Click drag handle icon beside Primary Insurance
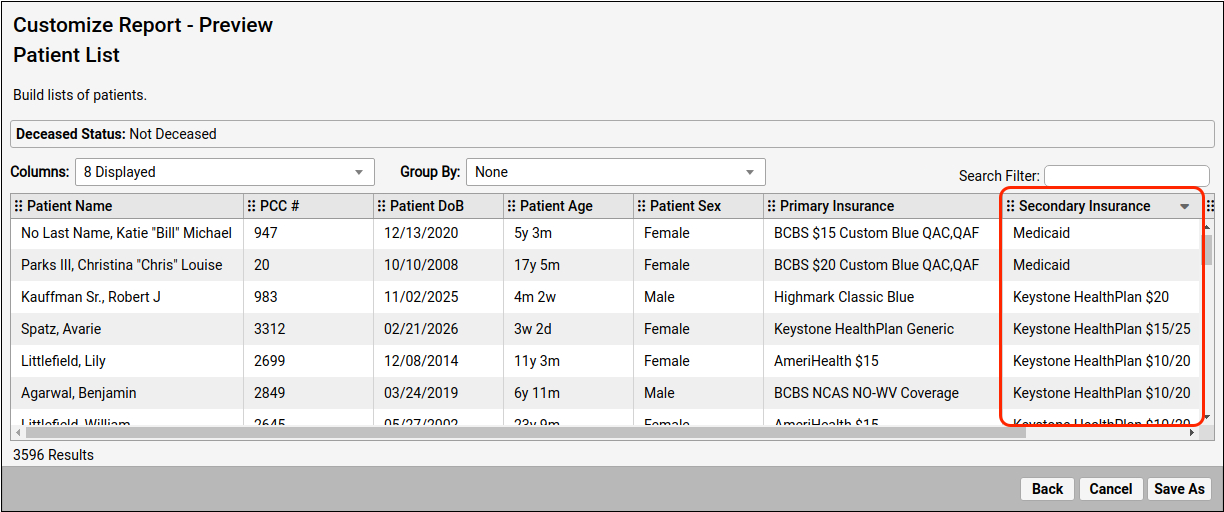Screen dimensions: 1224x512 coord(772,206)
